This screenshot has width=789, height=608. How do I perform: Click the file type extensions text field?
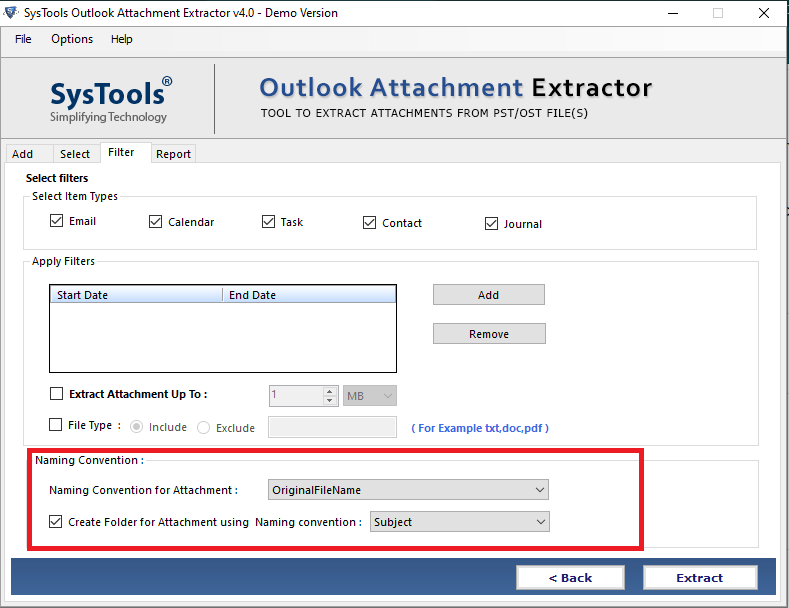[x=332, y=427]
